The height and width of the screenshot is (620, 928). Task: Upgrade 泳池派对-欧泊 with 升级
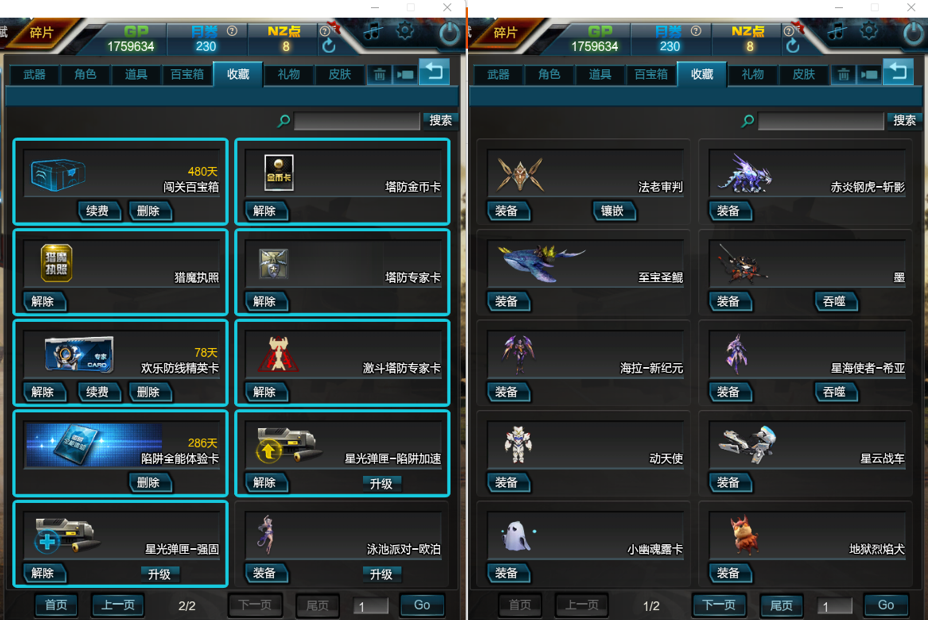pos(381,574)
